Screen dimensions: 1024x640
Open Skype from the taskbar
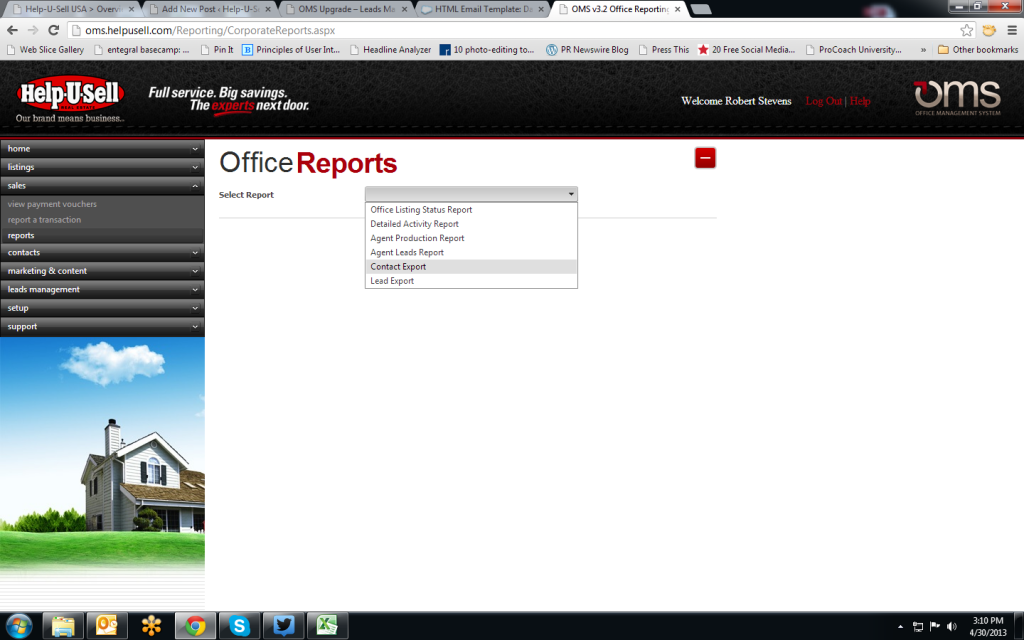(x=239, y=625)
